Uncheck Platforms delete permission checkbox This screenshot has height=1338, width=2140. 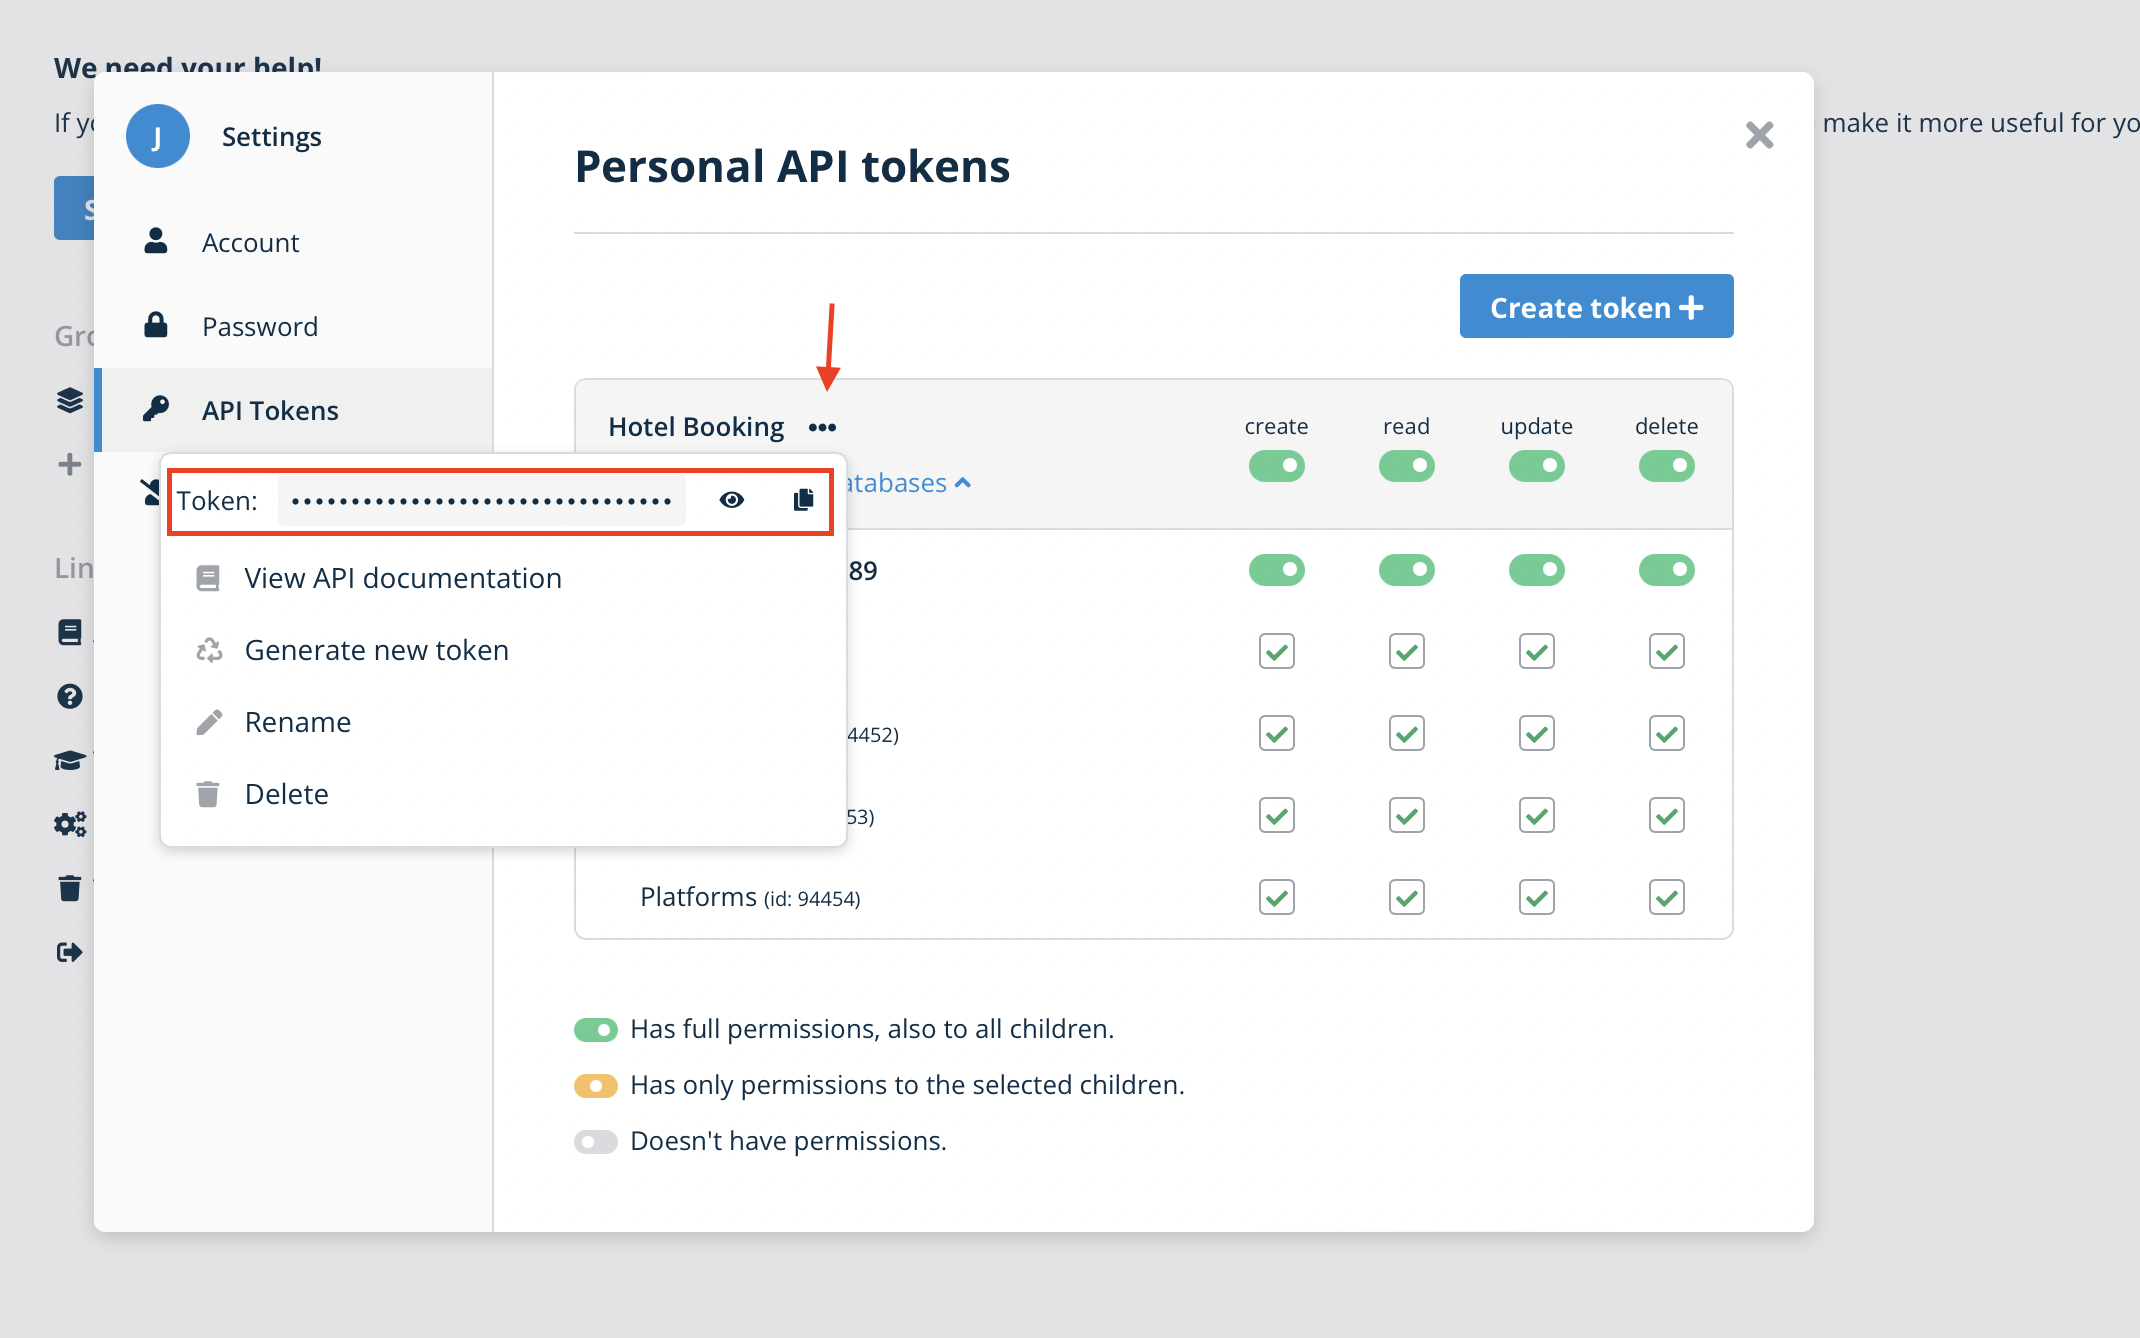click(x=1666, y=898)
